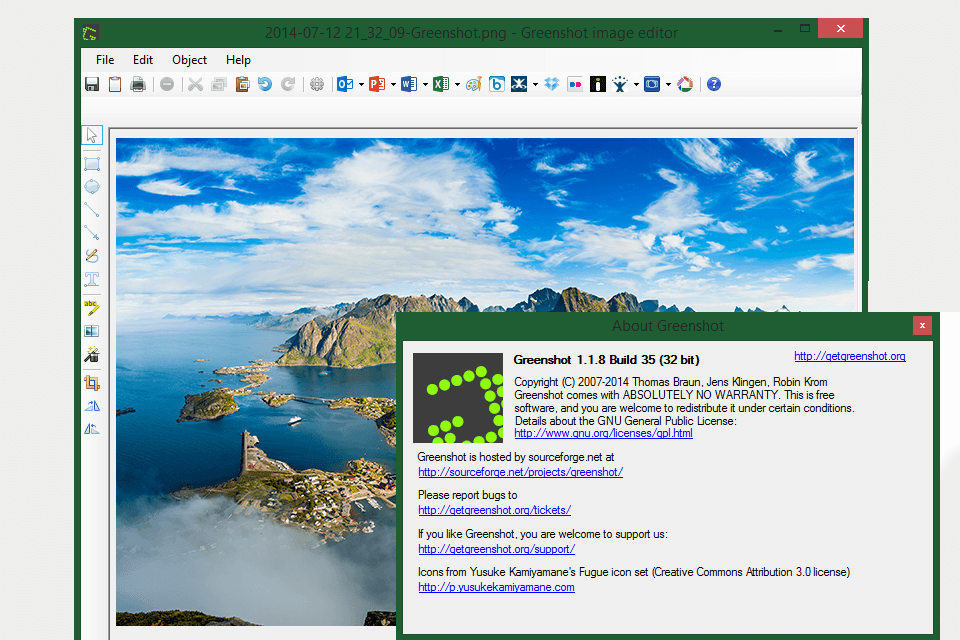
Task: Select the Text tool
Action: click(92, 281)
